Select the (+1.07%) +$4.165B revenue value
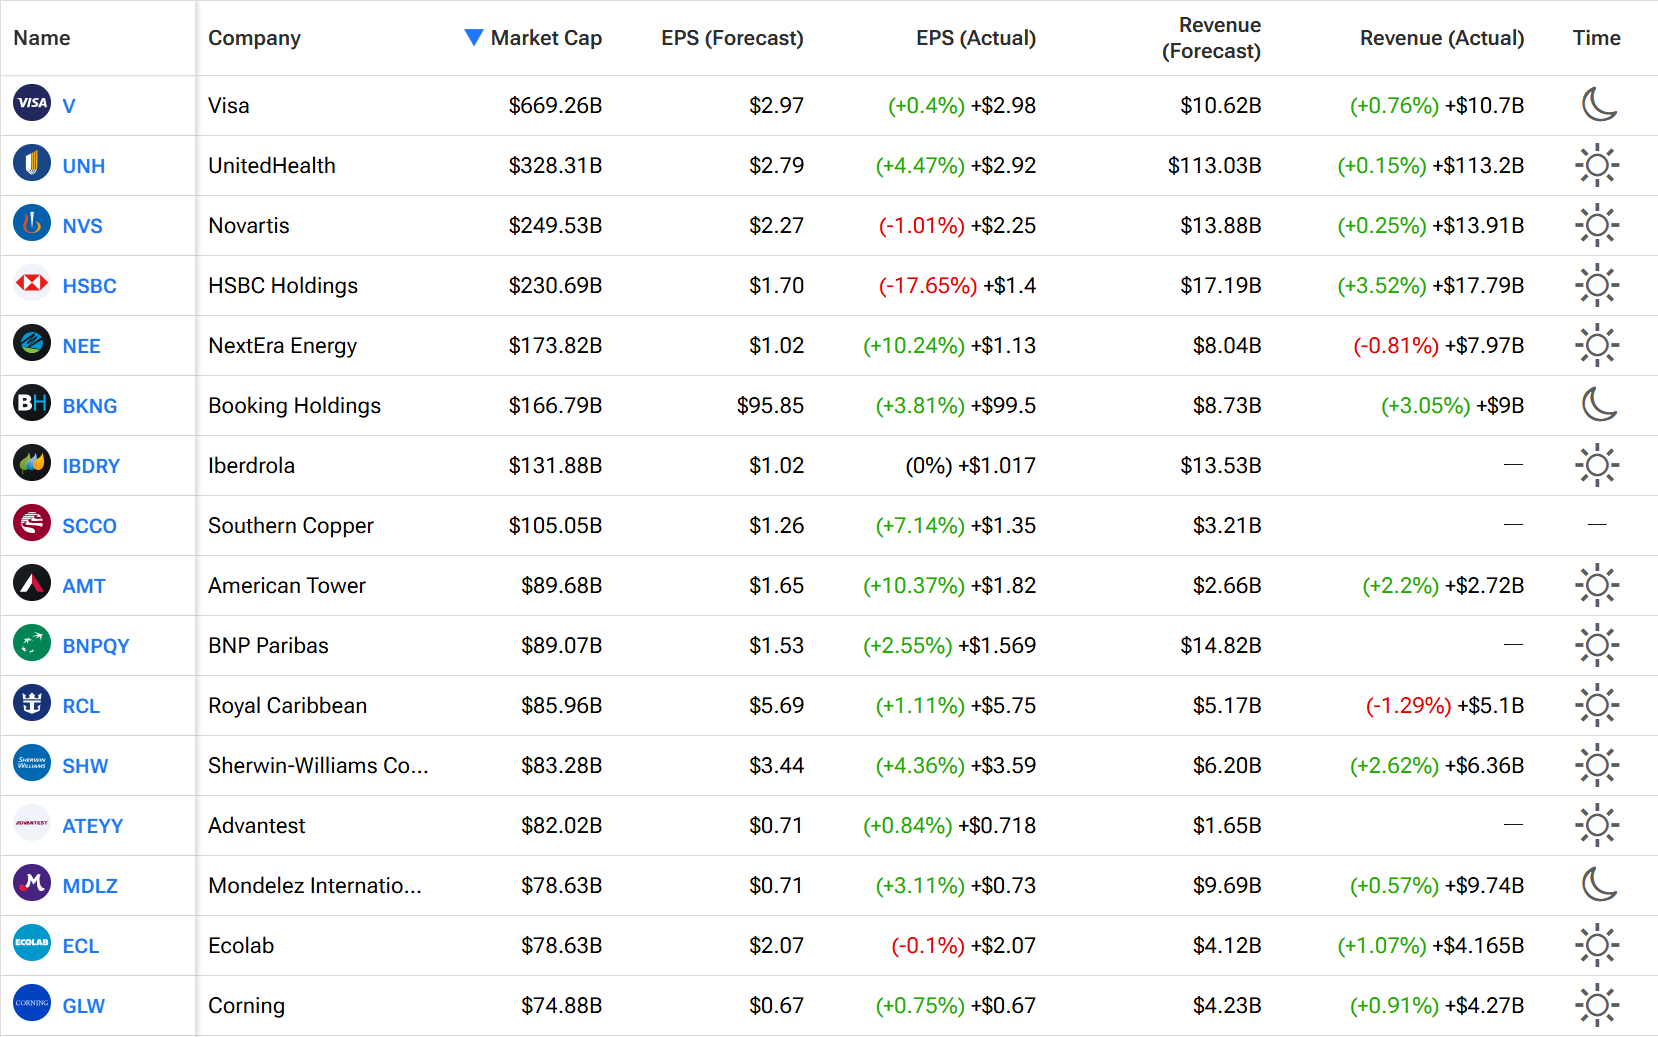This screenshot has width=1658, height=1037. pyautogui.click(x=1431, y=946)
